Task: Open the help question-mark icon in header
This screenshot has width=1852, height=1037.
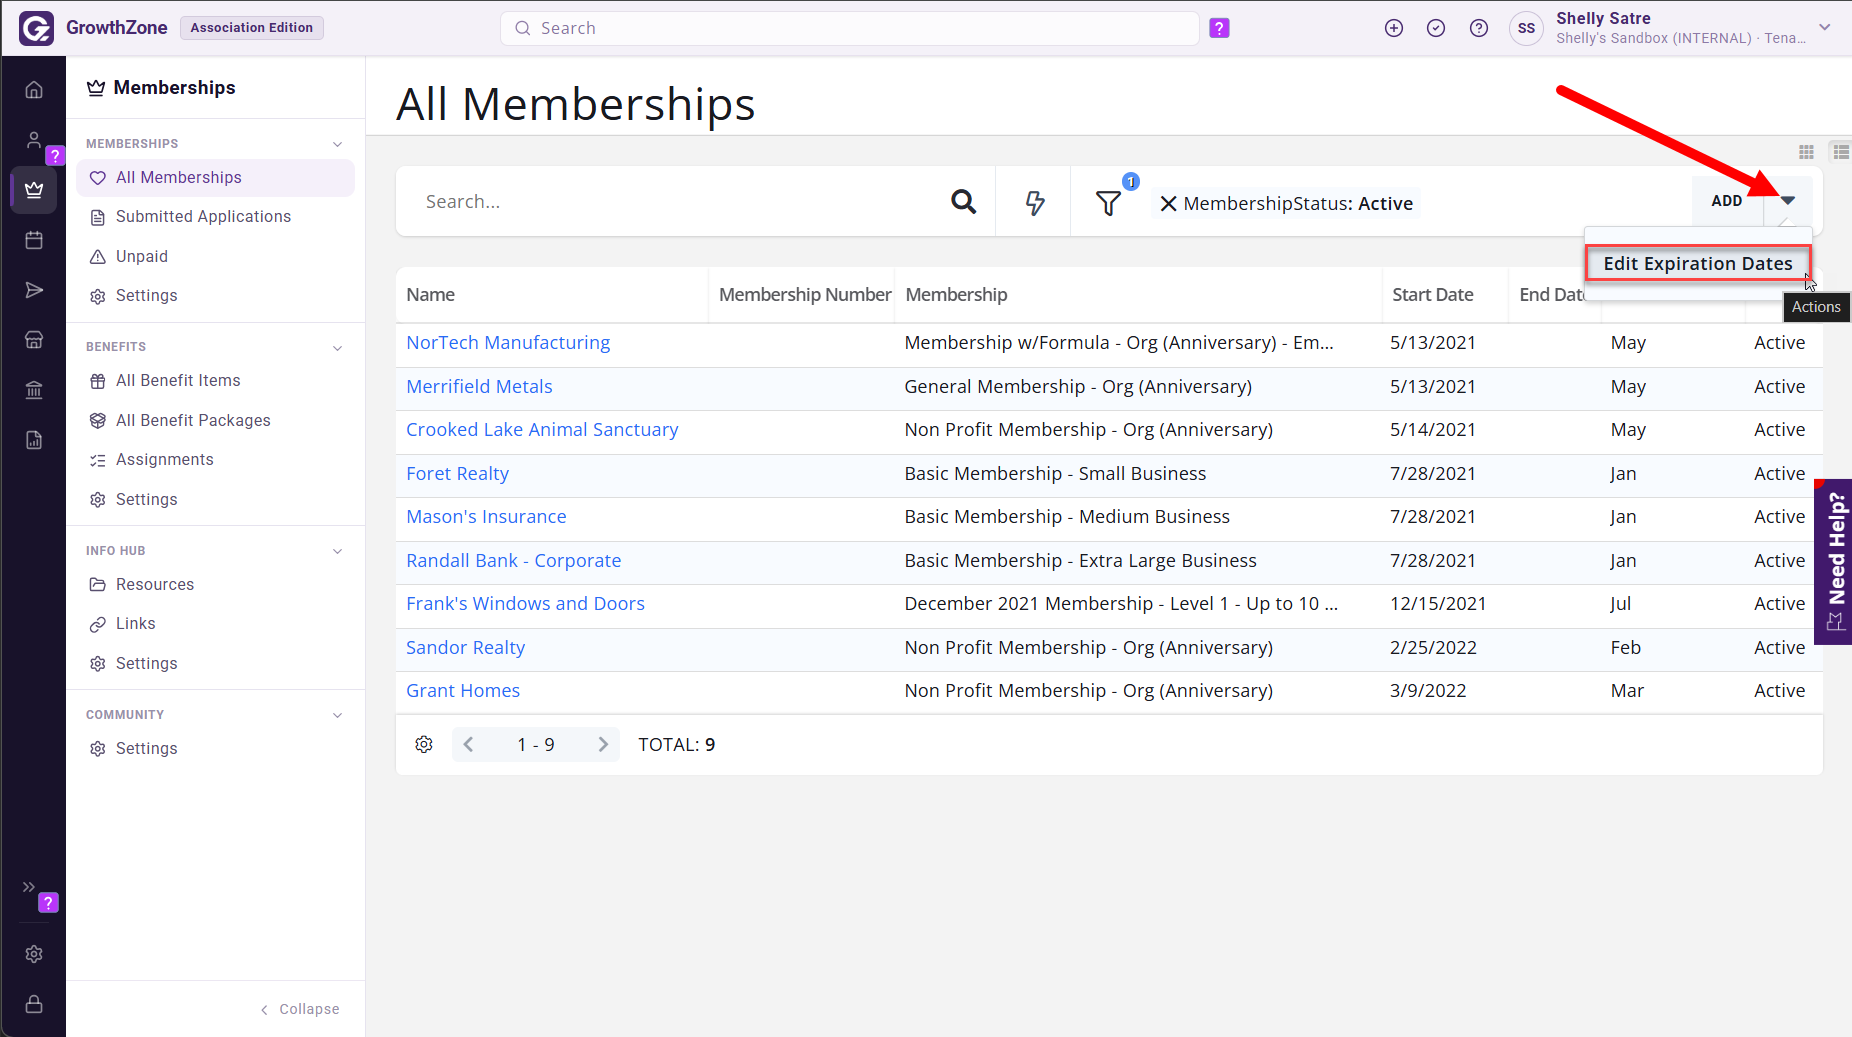Action: (x=1479, y=28)
